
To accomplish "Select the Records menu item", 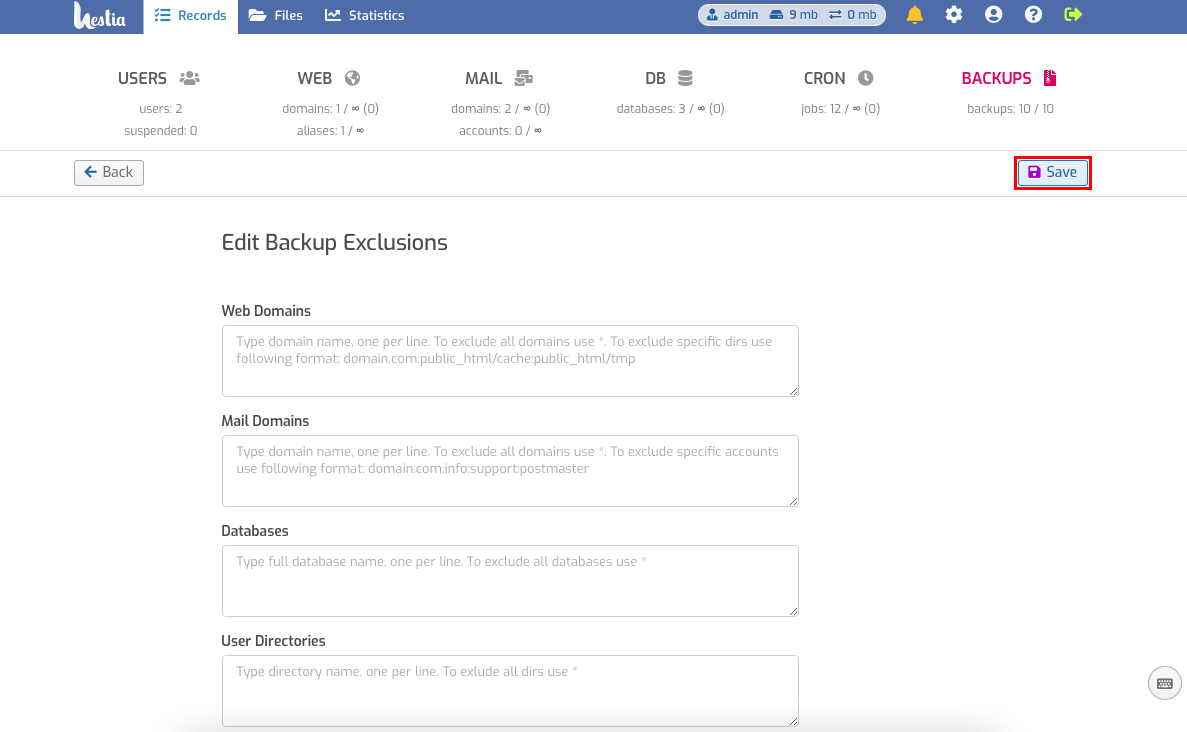I will tap(190, 16).
